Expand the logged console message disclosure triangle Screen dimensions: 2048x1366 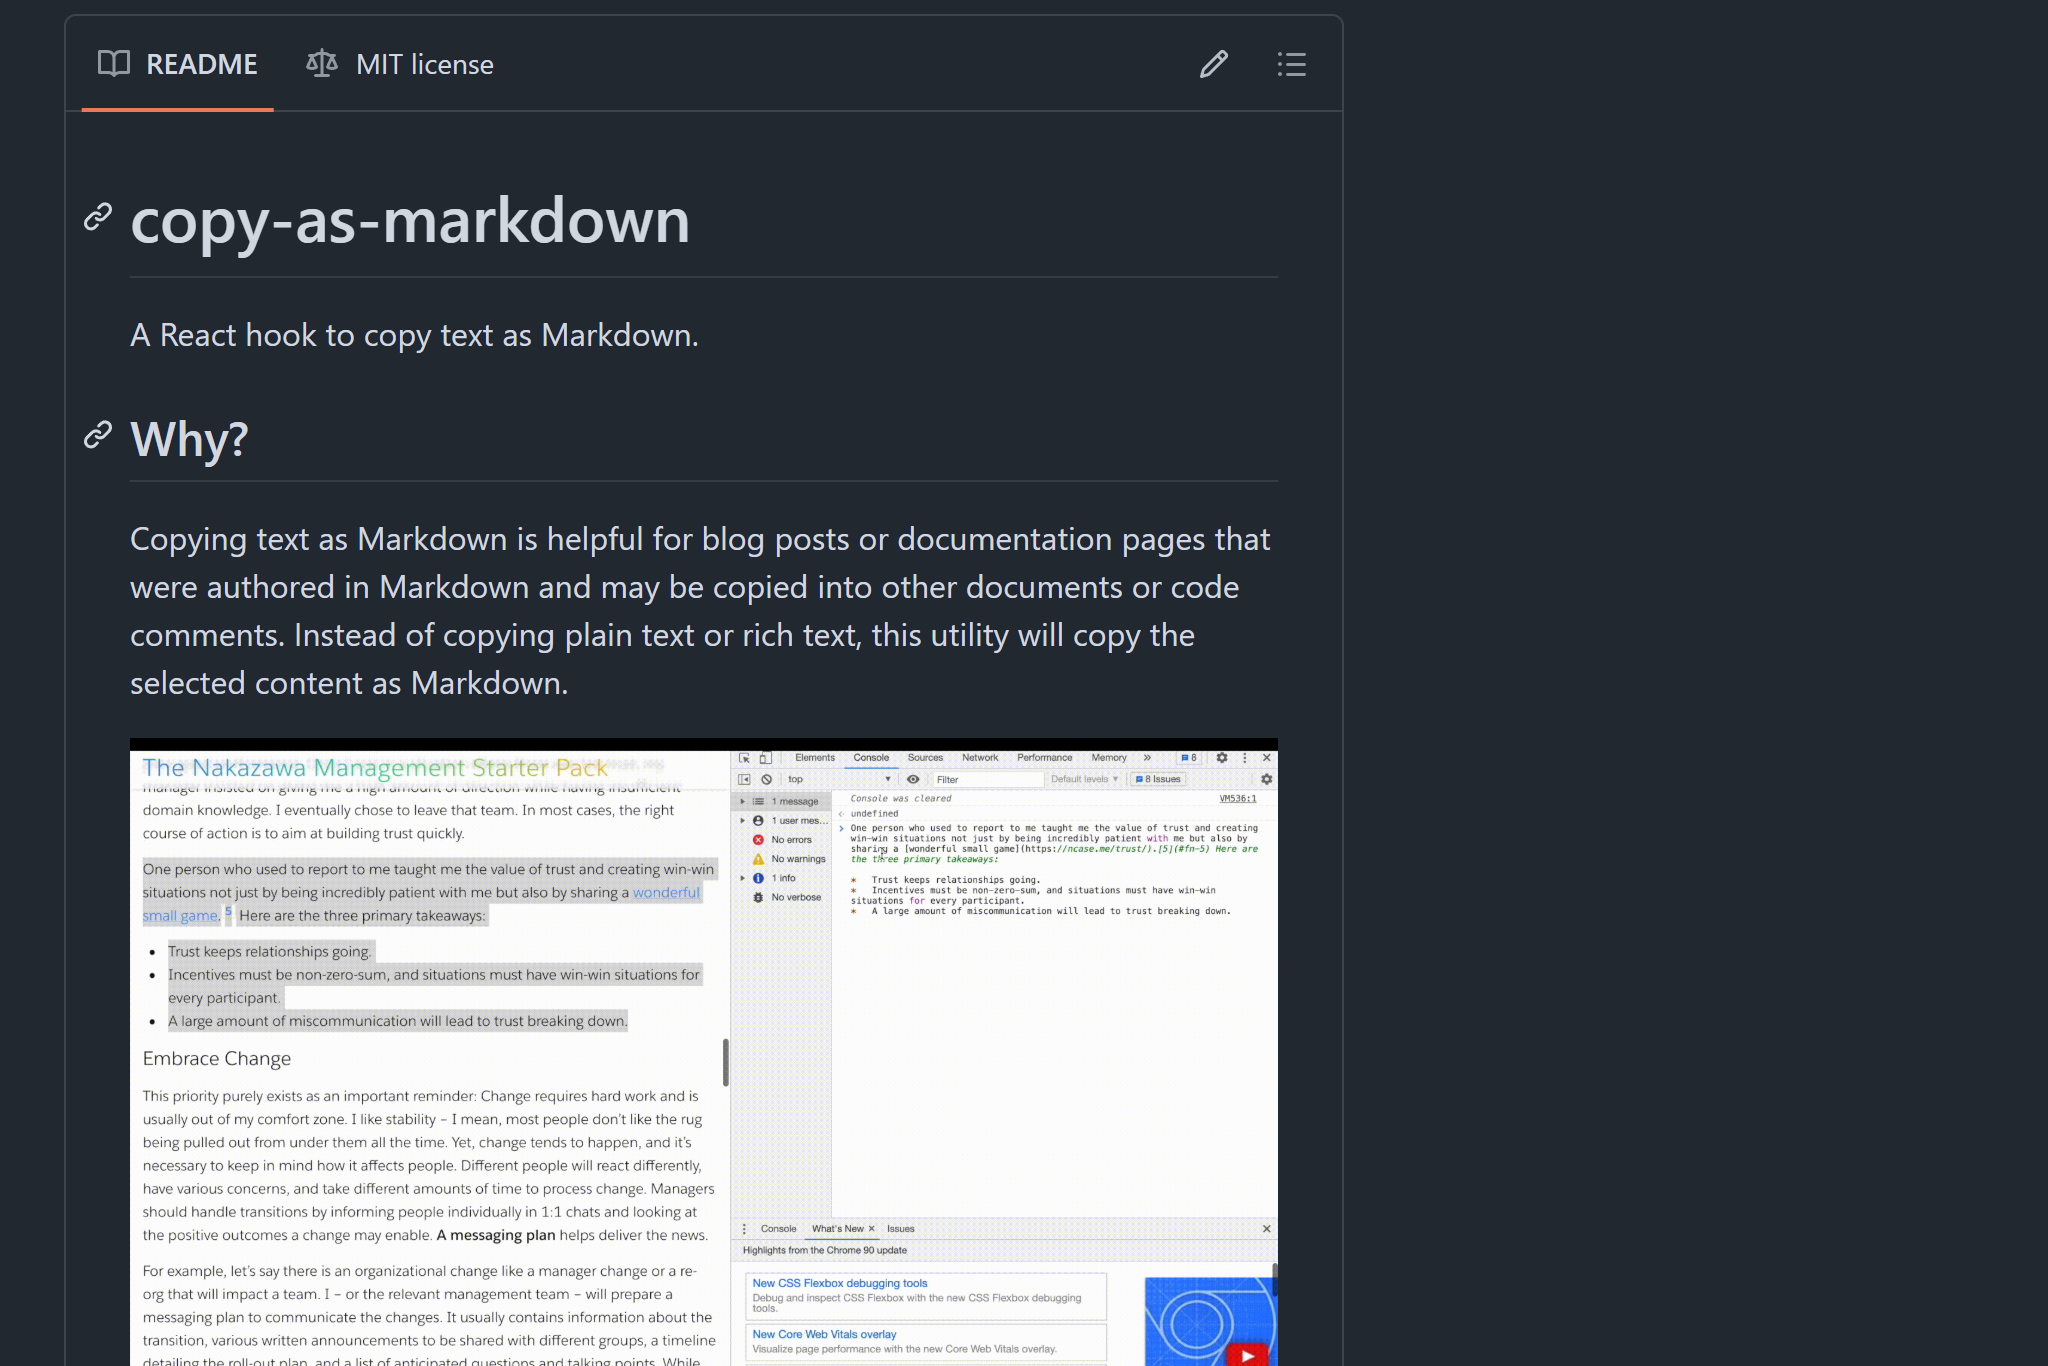tap(841, 828)
